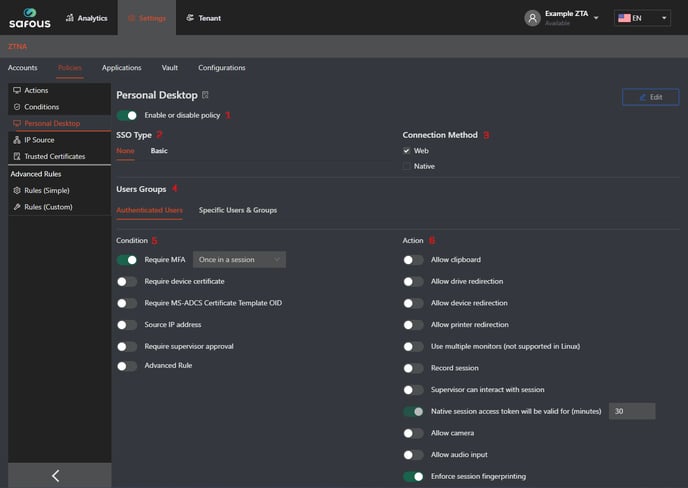Turn on Record session toggle

pos(413,368)
